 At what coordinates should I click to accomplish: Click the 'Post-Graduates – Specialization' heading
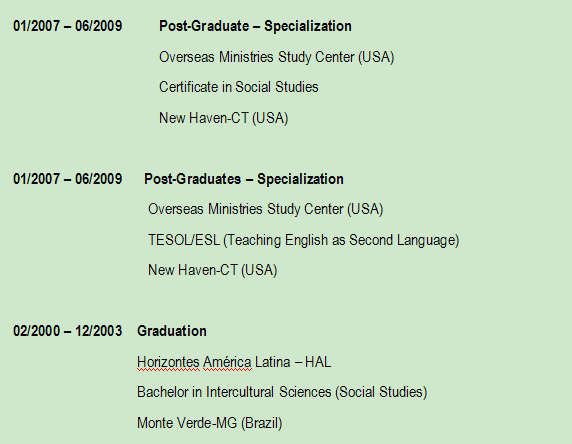(x=244, y=179)
